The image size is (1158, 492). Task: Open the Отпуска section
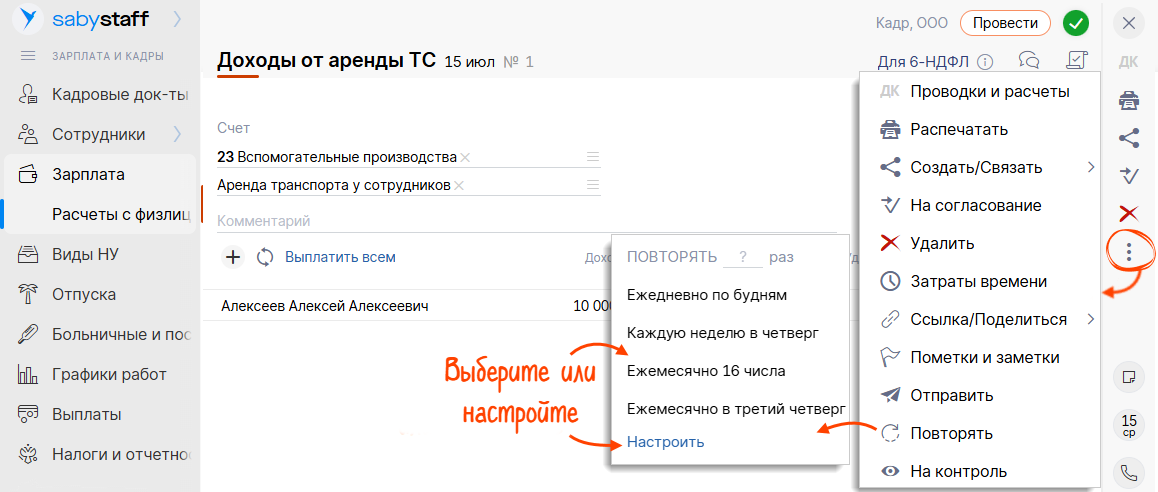click(83, 294)
